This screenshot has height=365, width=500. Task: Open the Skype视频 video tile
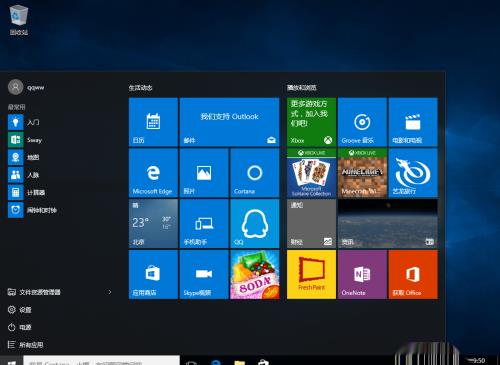[x=204, y=275]
